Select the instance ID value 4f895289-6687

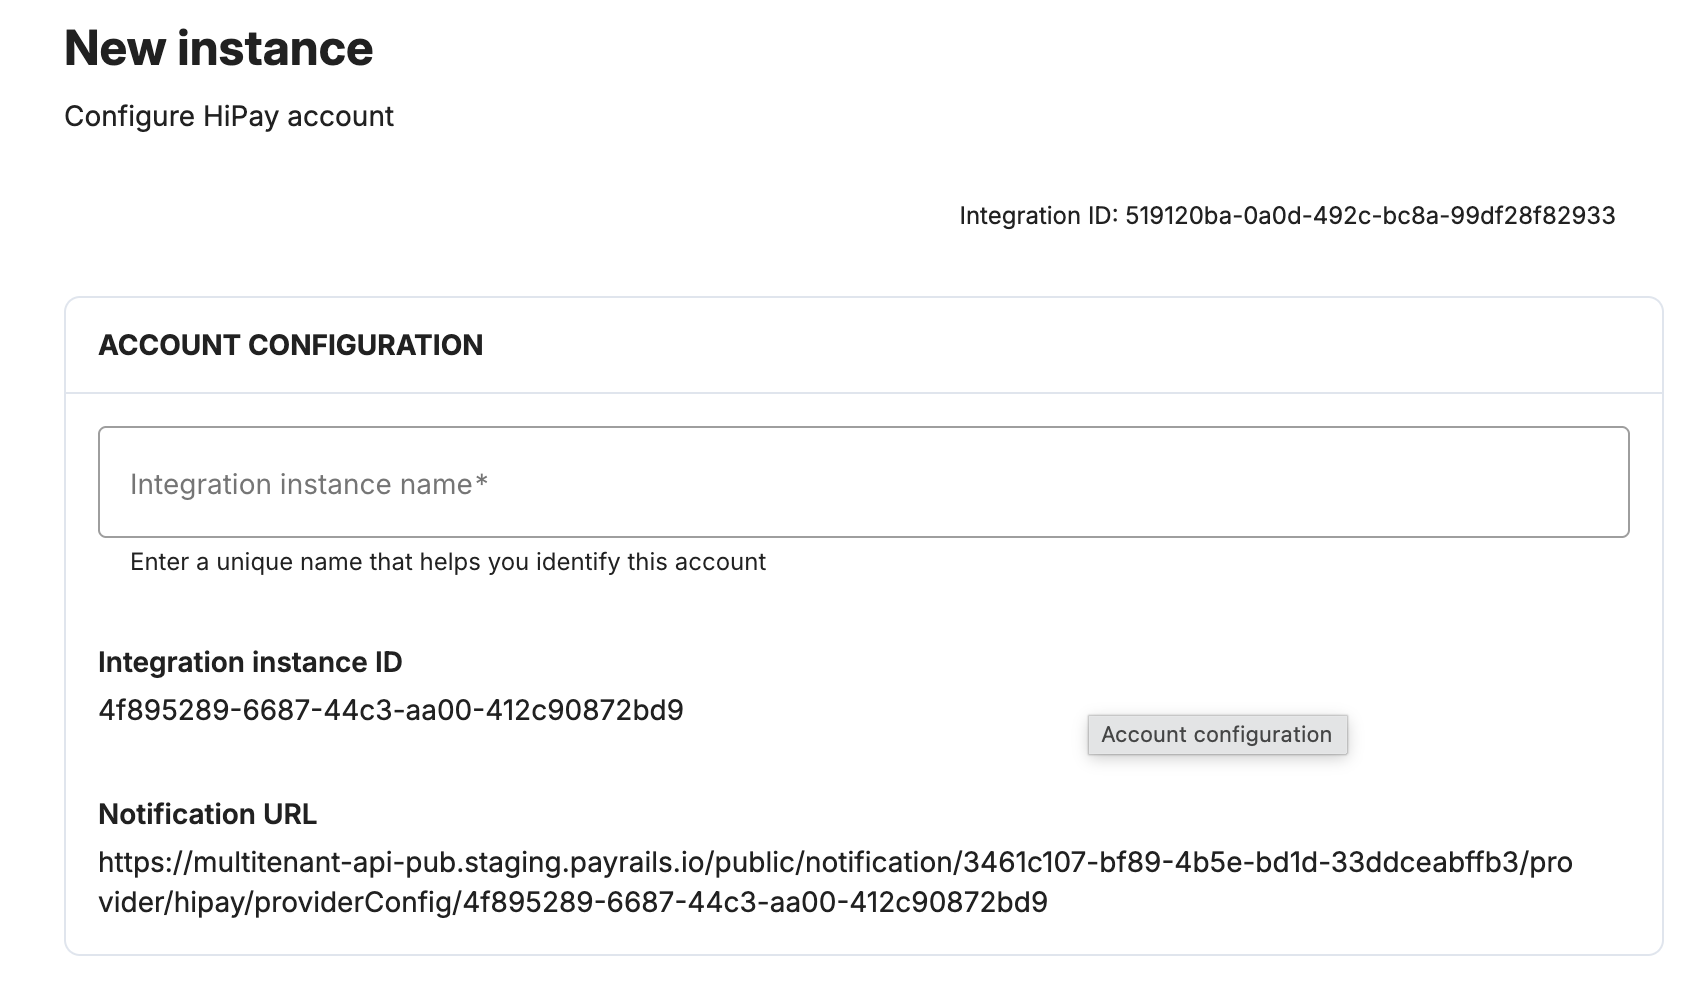pyautogui.click(x=391, y=710)
